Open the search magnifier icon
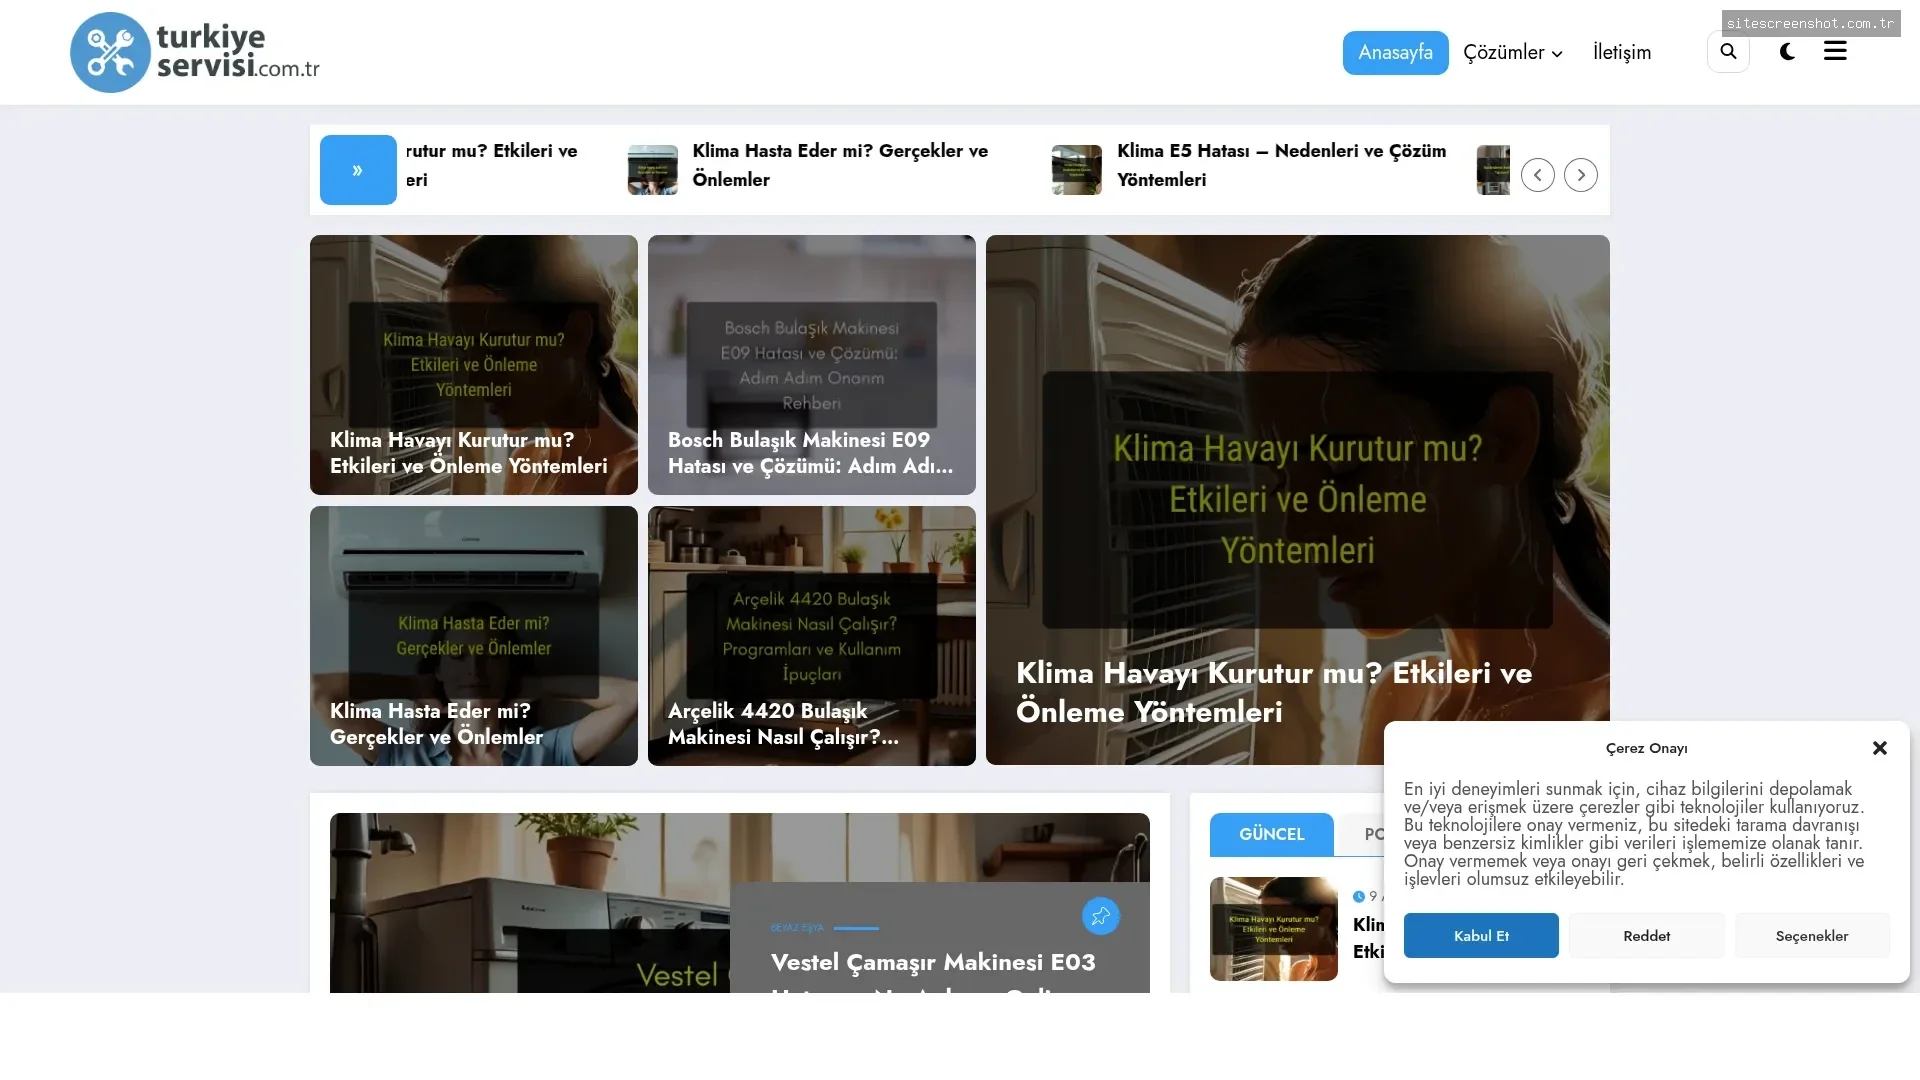The height and width of the screenshot is (1080, 1920). coord(1728,52)
